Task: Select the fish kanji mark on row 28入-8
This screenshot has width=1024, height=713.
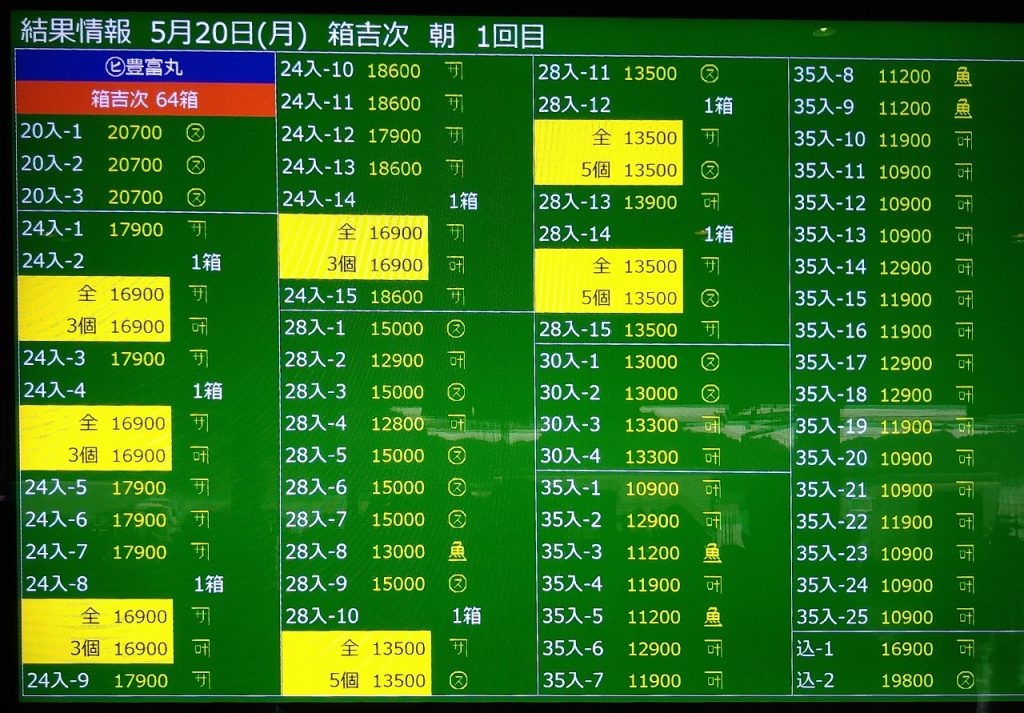Action: (x=457, y=551)
